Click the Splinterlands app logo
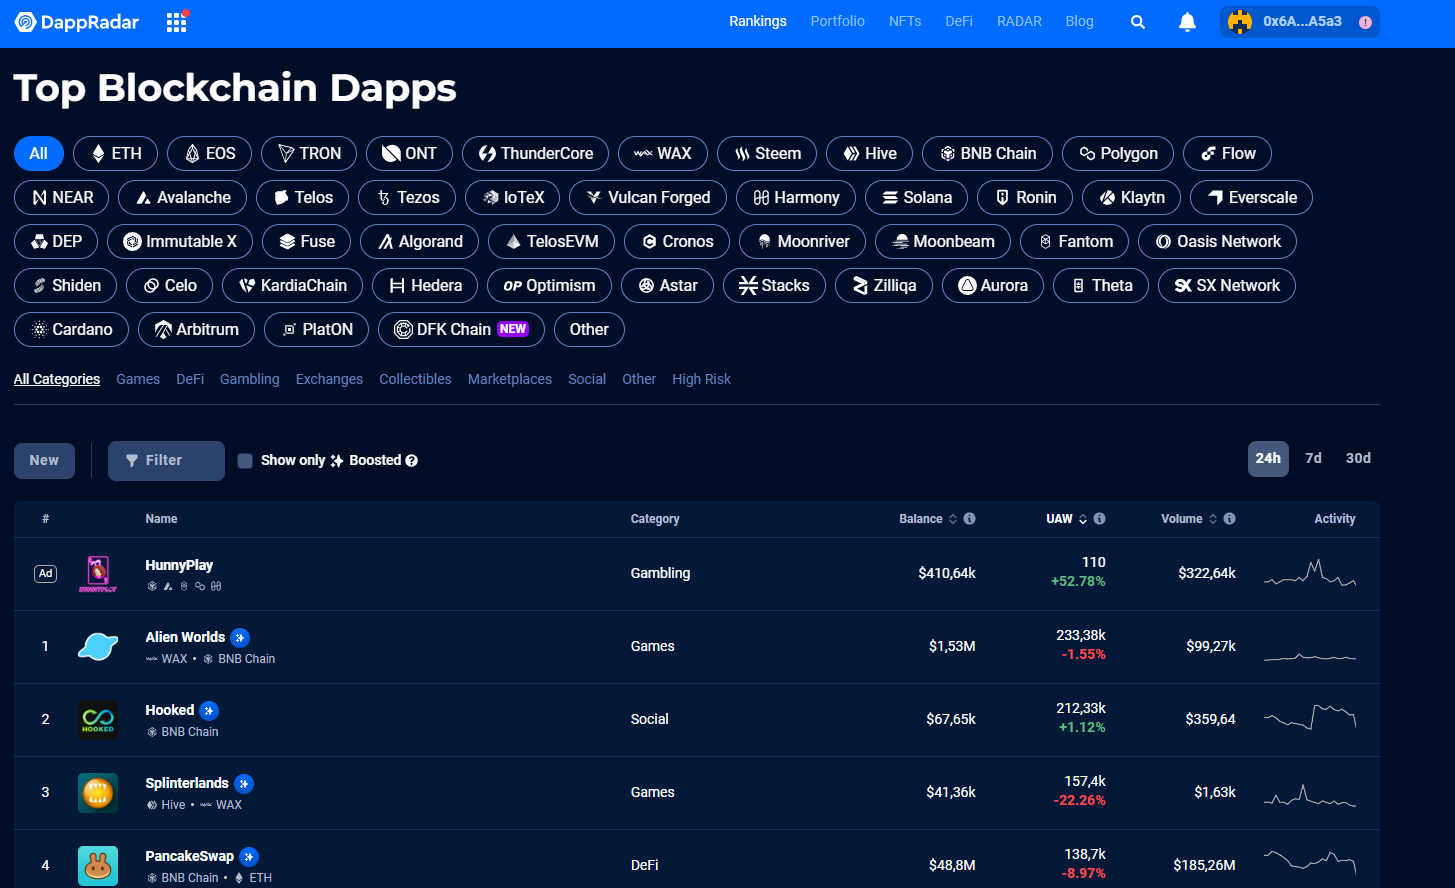The width and height of the screenshot is (1455, 888). pyautogui.click(x=98, y=792)
